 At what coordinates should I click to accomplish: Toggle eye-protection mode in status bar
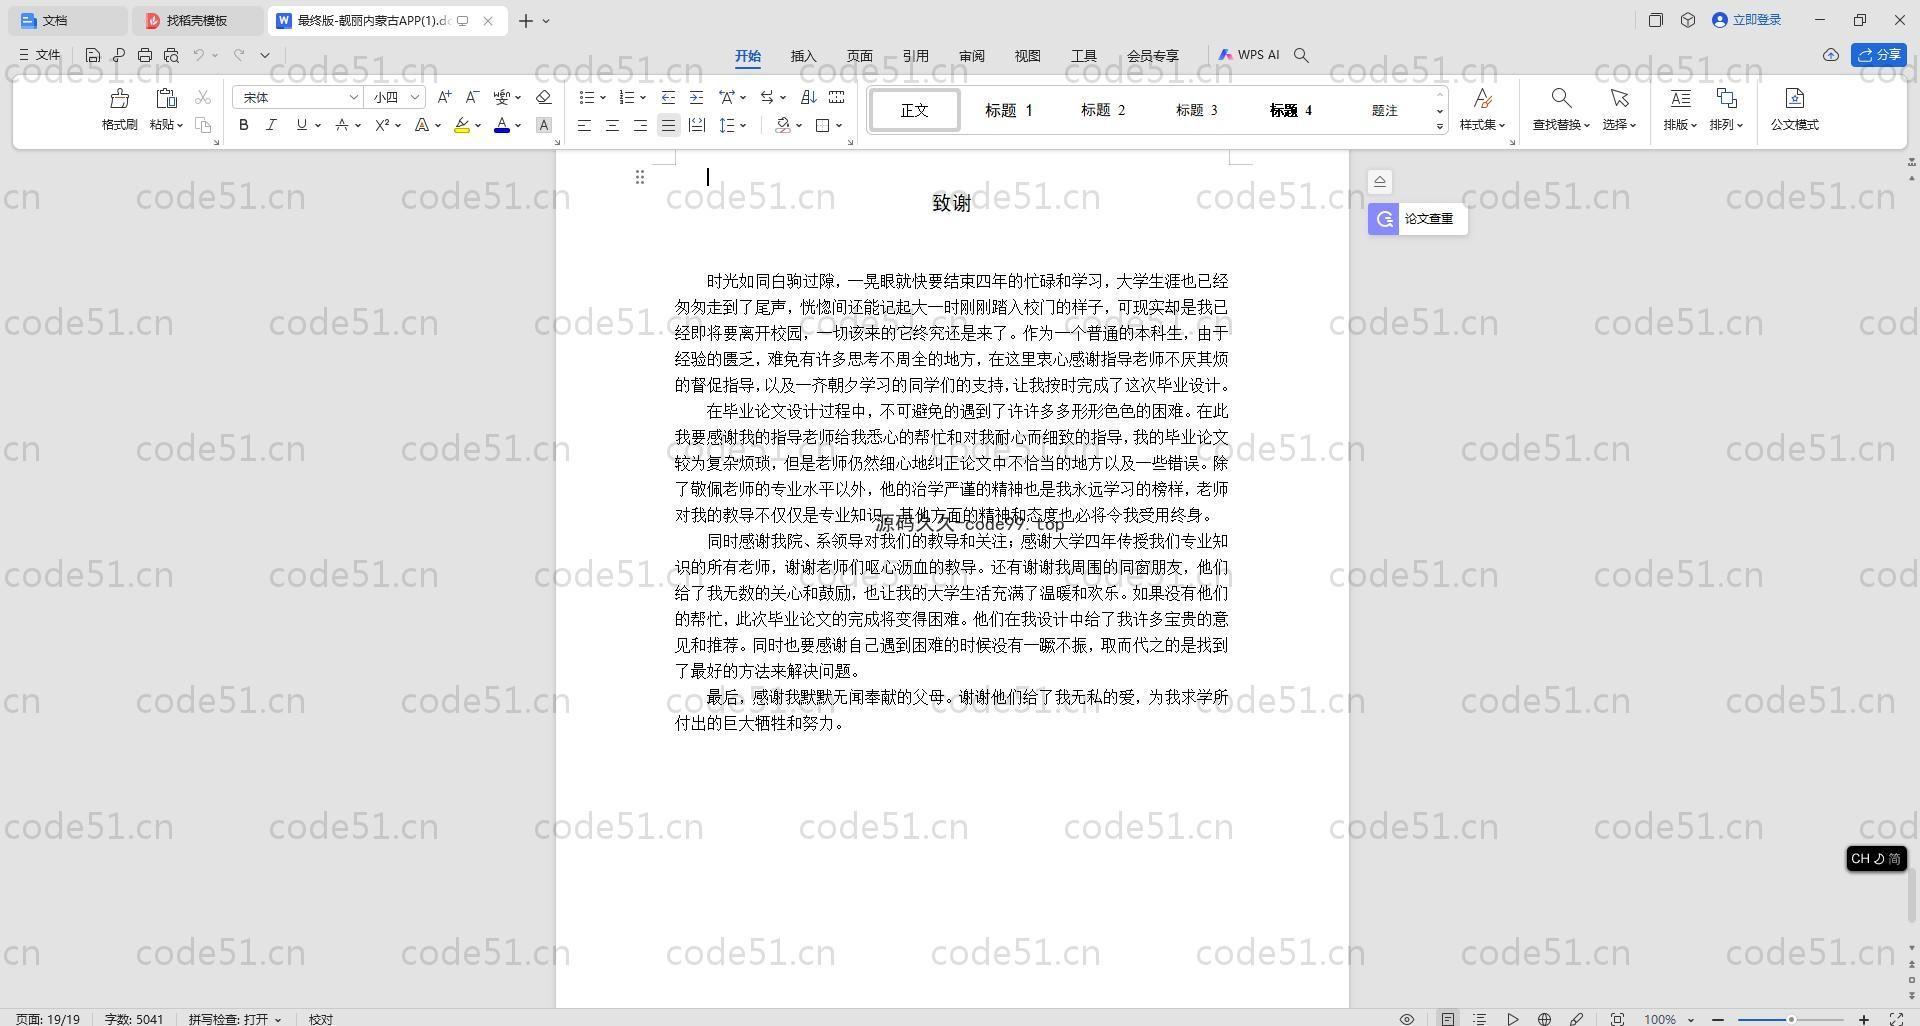click(1406, 1019)
